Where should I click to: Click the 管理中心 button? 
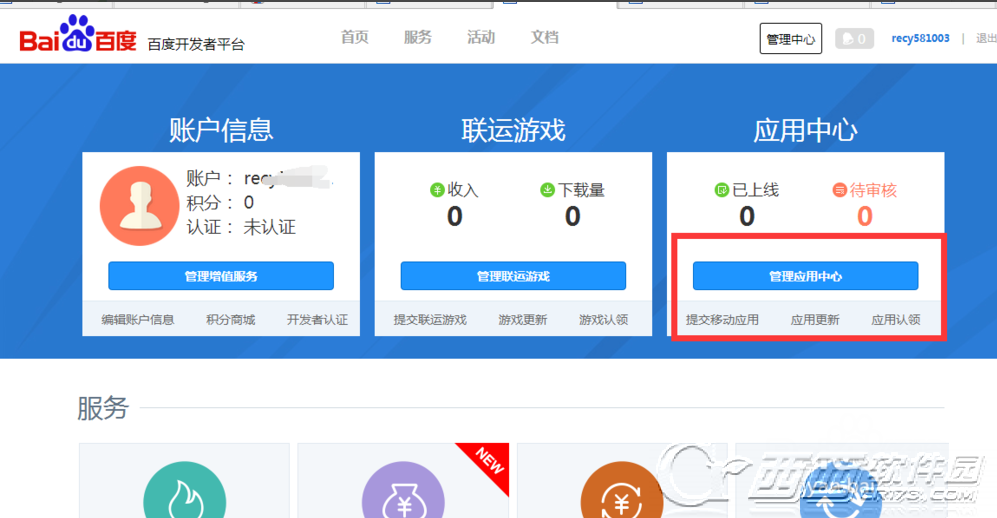point(790,39)
